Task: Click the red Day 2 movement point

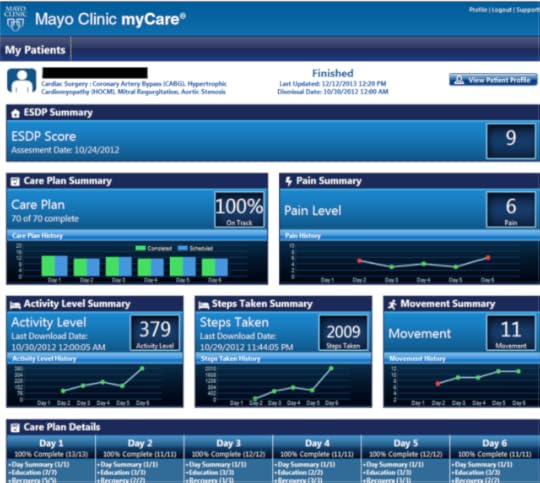Action: coord(438,383)
